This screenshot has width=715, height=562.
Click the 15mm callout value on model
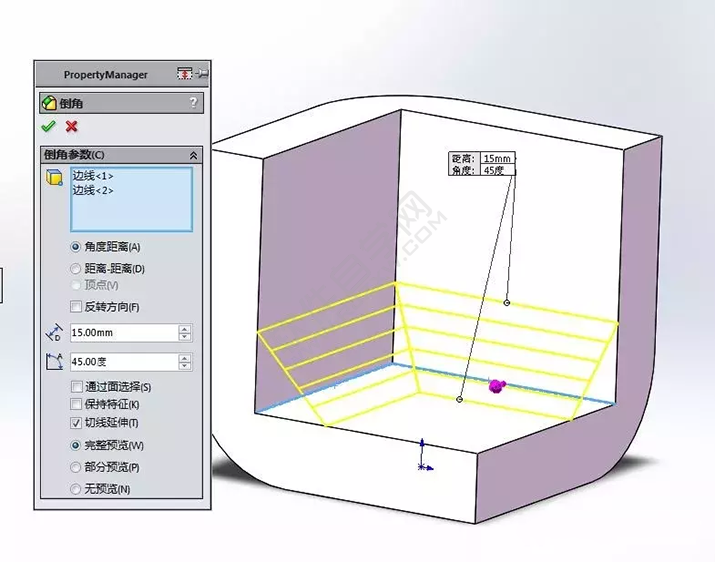(x=497, y=158)
